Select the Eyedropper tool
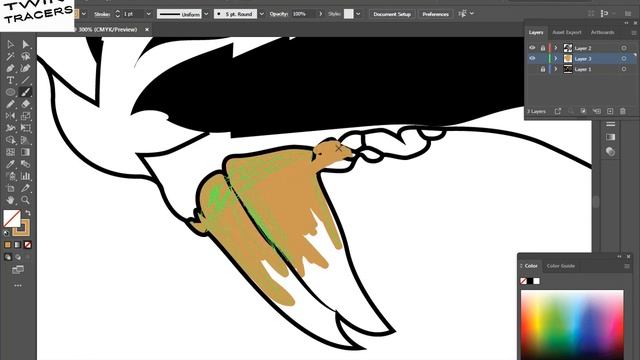 pos(11,164)
